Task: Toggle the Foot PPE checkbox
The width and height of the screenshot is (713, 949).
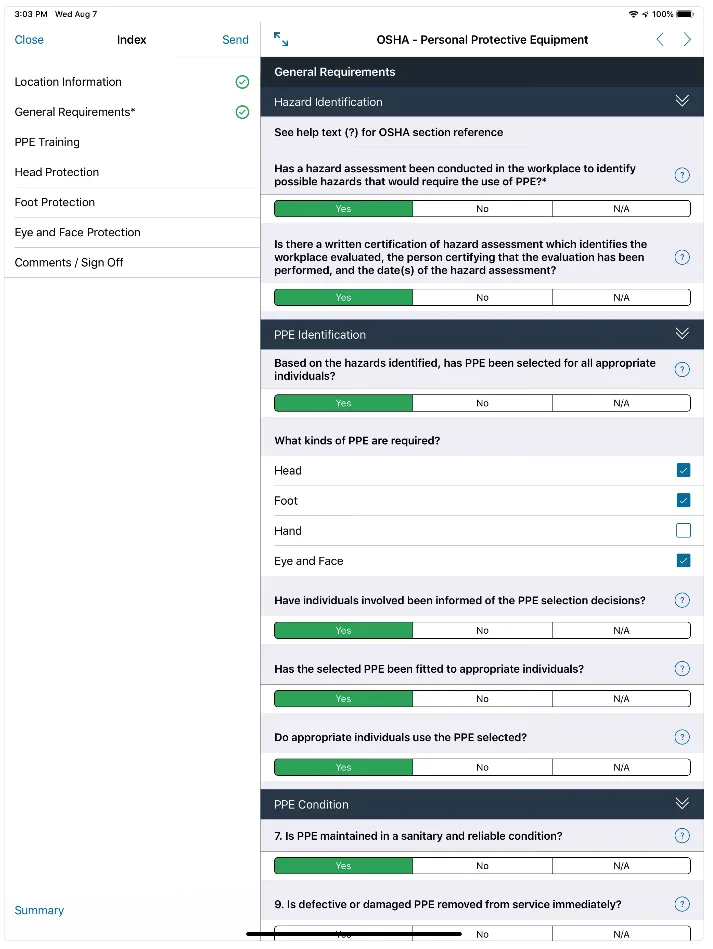Action: pos(683,500)
